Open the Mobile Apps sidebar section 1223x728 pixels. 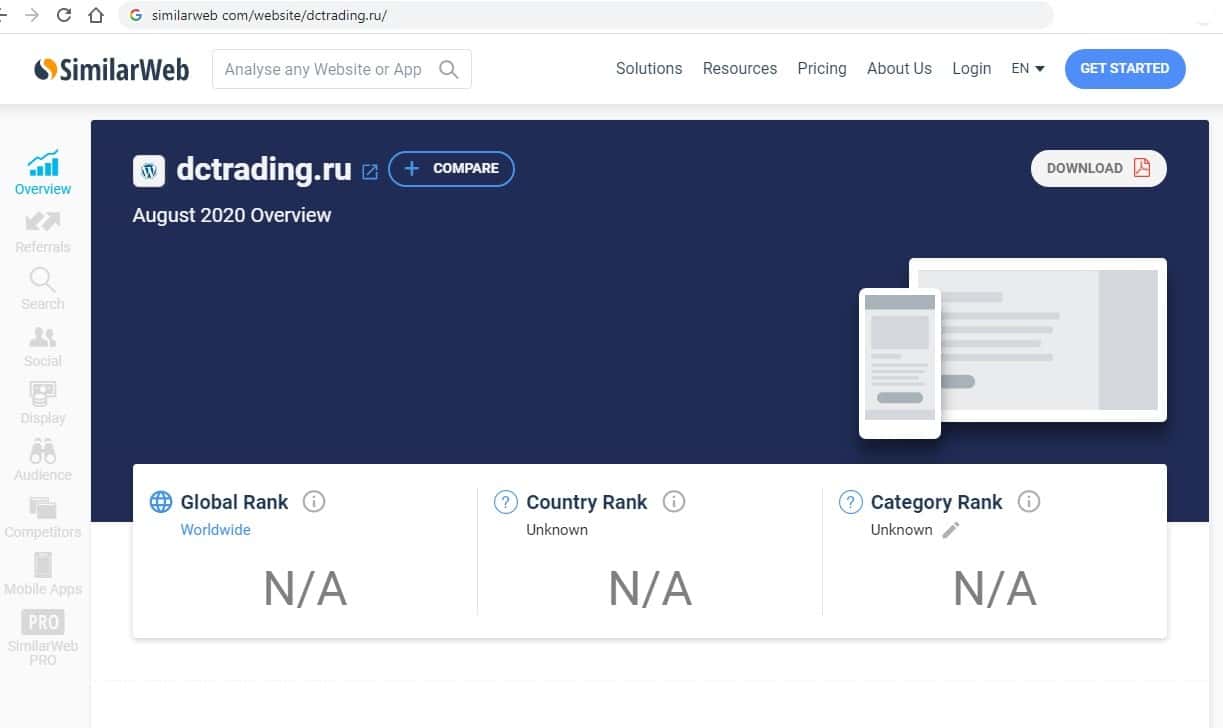pyautogui.click(x=43, y=573)
